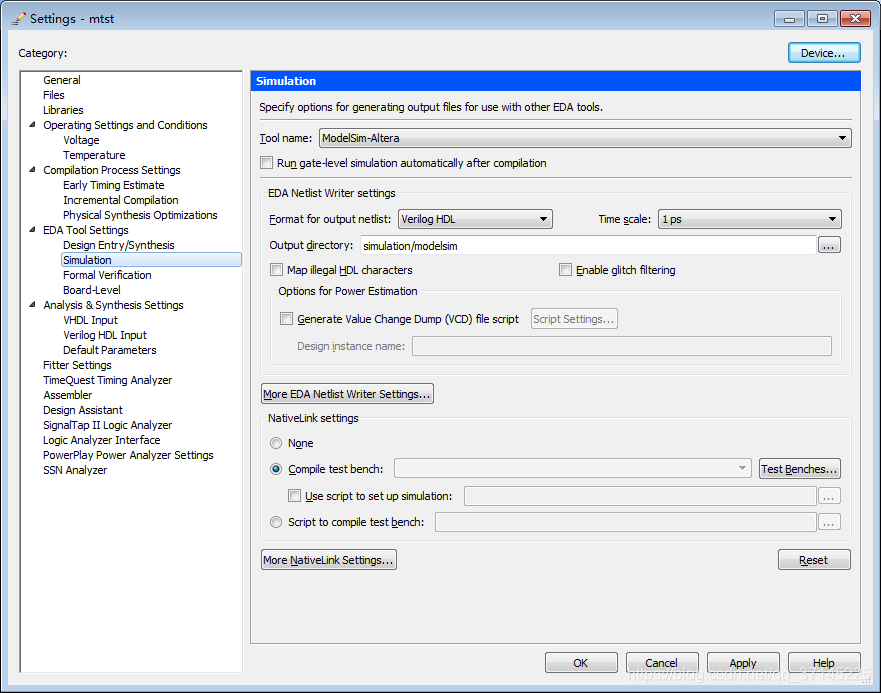Open Libraries category
Image resolution: width=881 pixels, height=693 pixels.
click(63, 110)
